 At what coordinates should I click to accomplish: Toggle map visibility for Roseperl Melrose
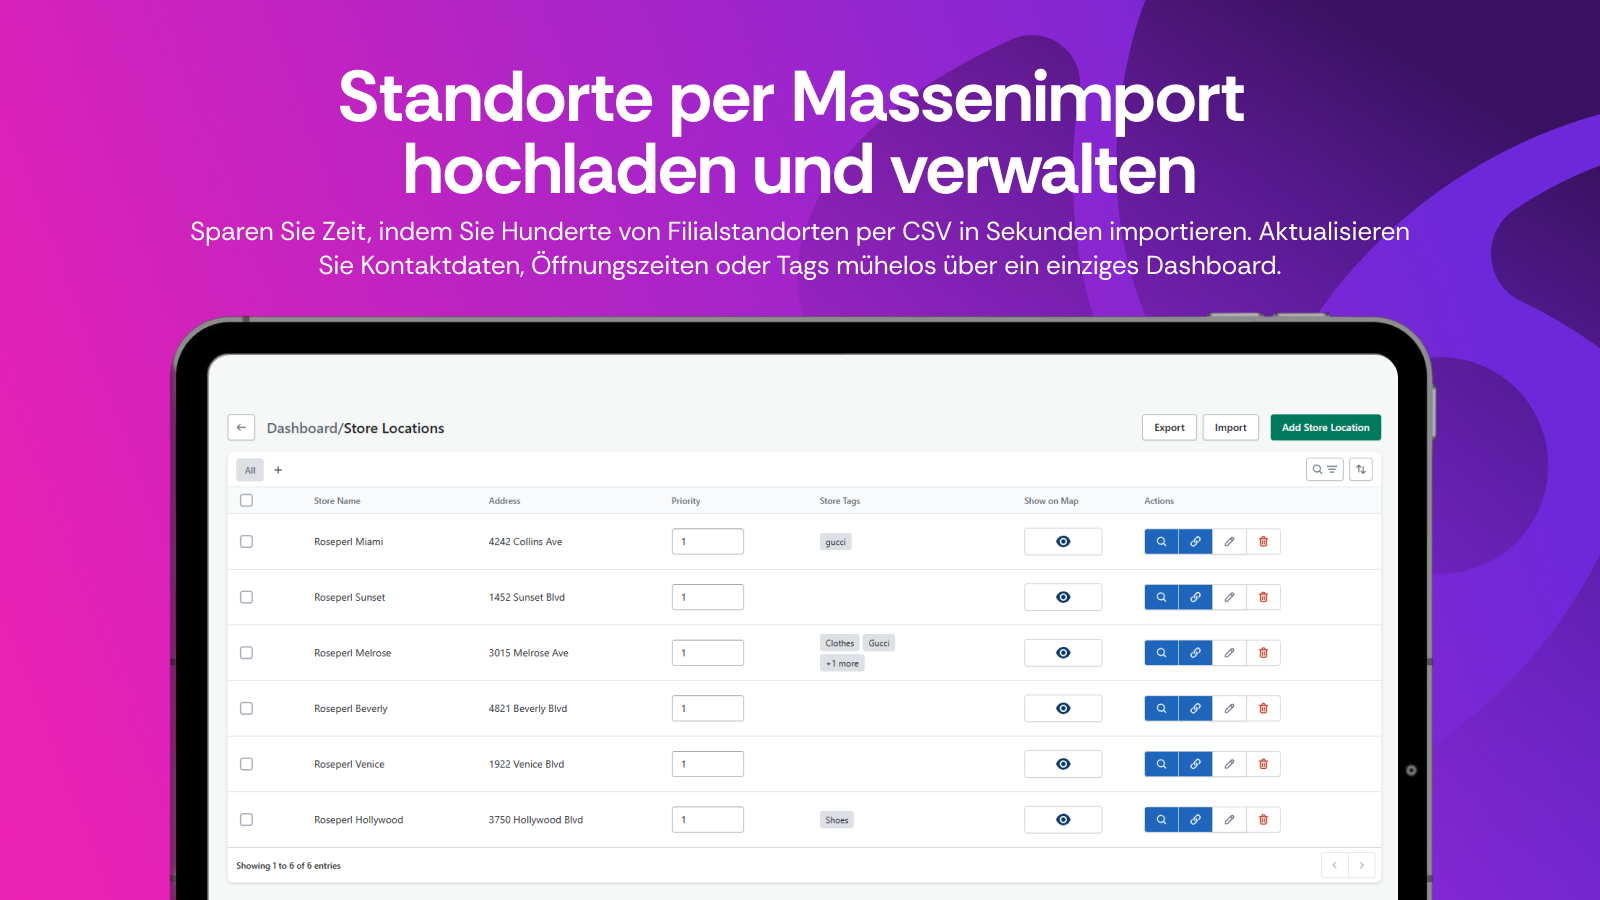point(1063,653)
